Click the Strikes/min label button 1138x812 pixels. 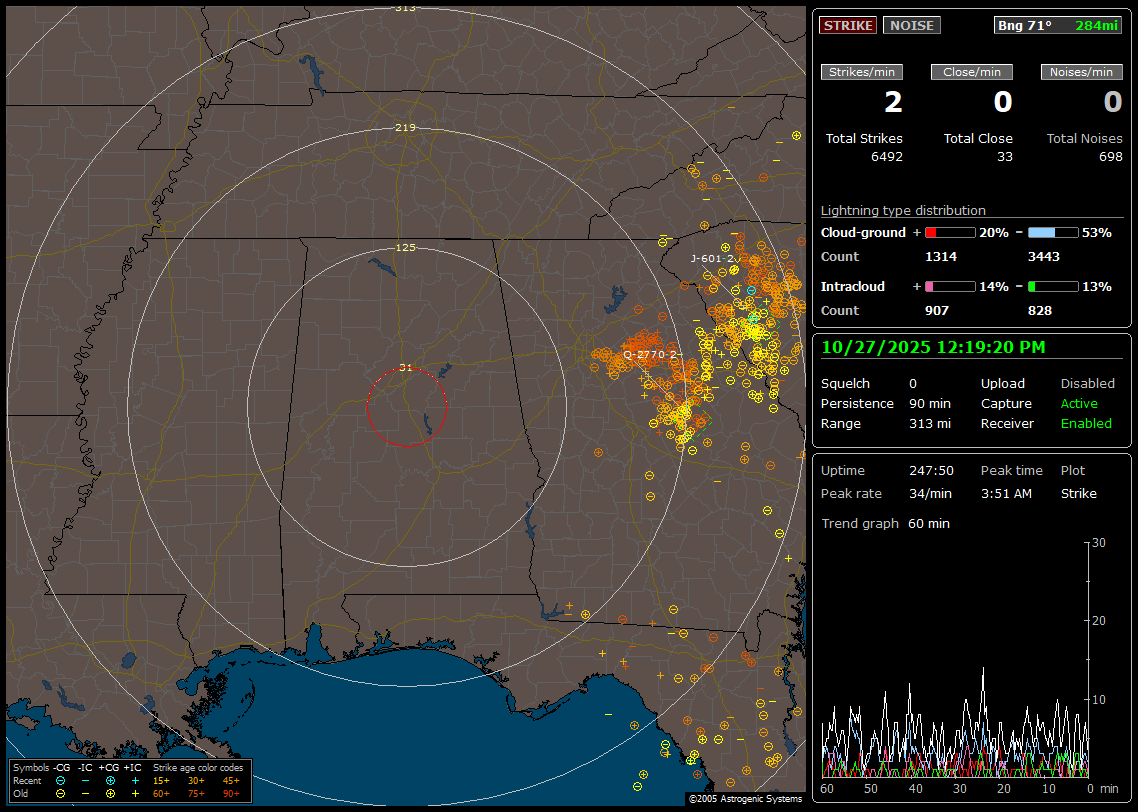coord(862,72)
